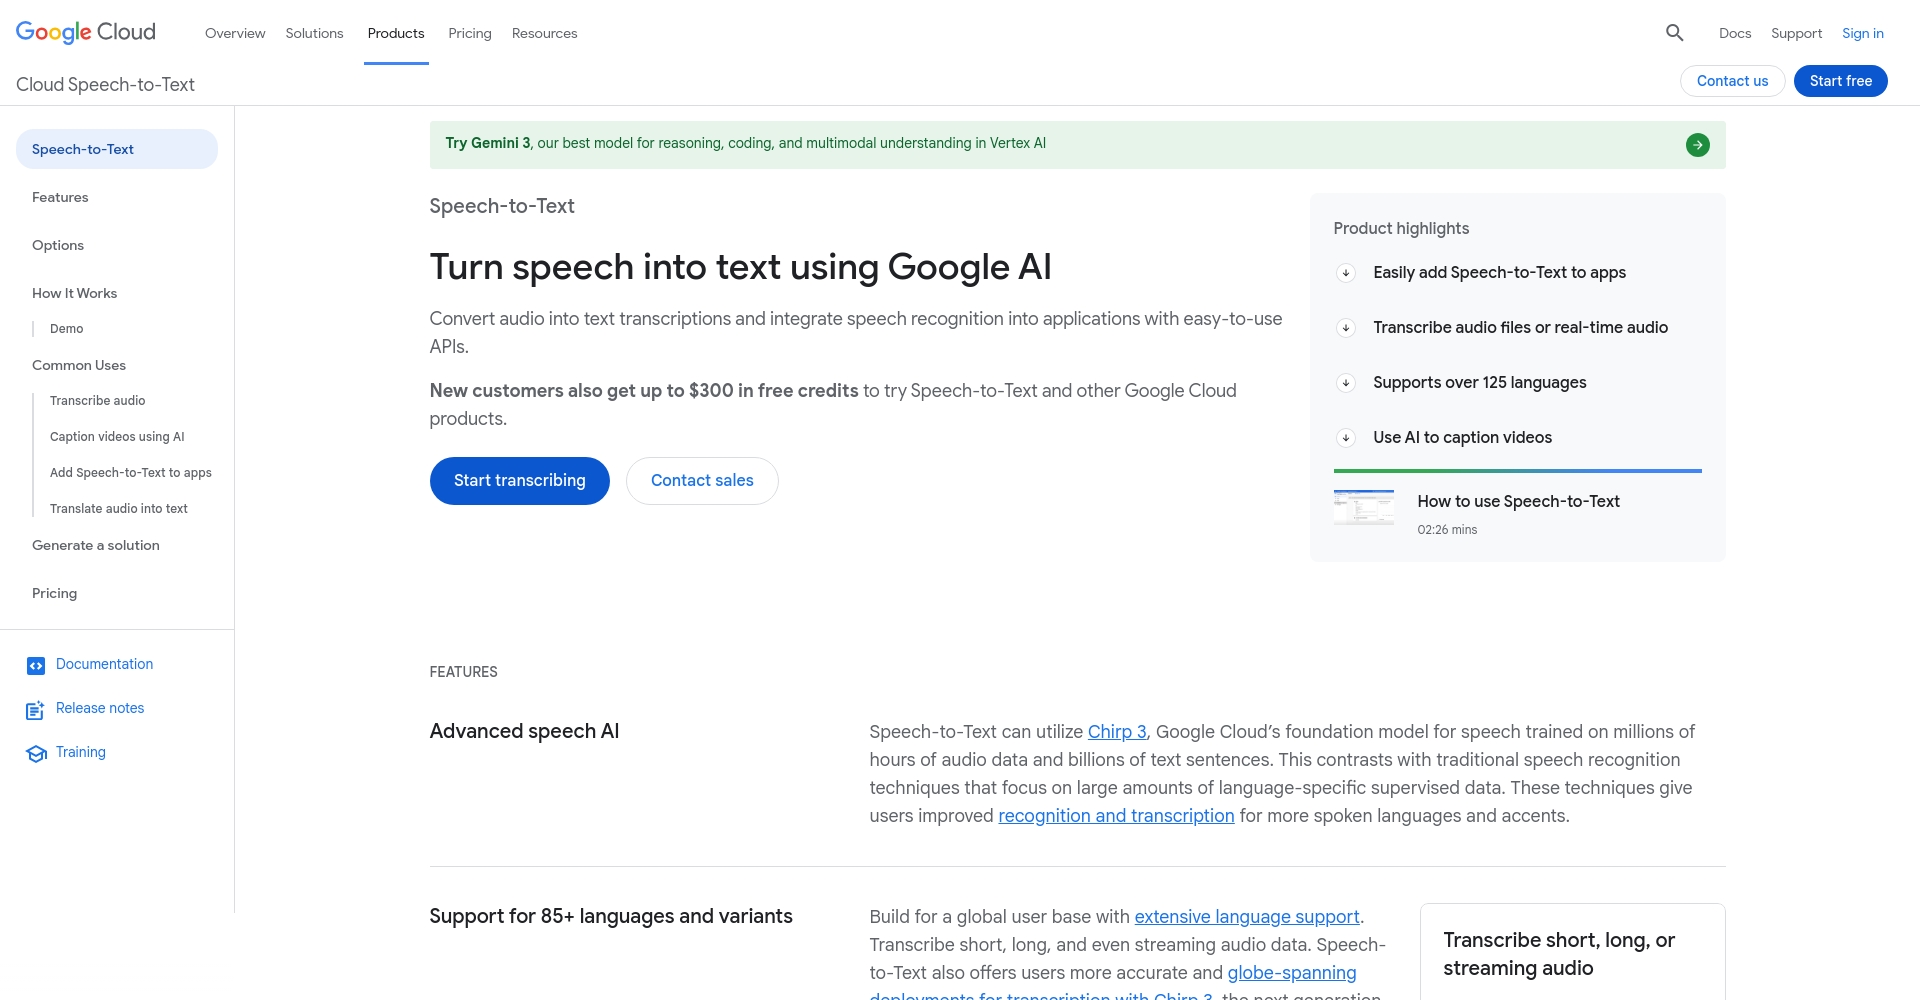Expand 'Easily add Speech-to-Text to apps' highlight
This screenshot has height=1000, width=1920.
tap(1347, 272)
